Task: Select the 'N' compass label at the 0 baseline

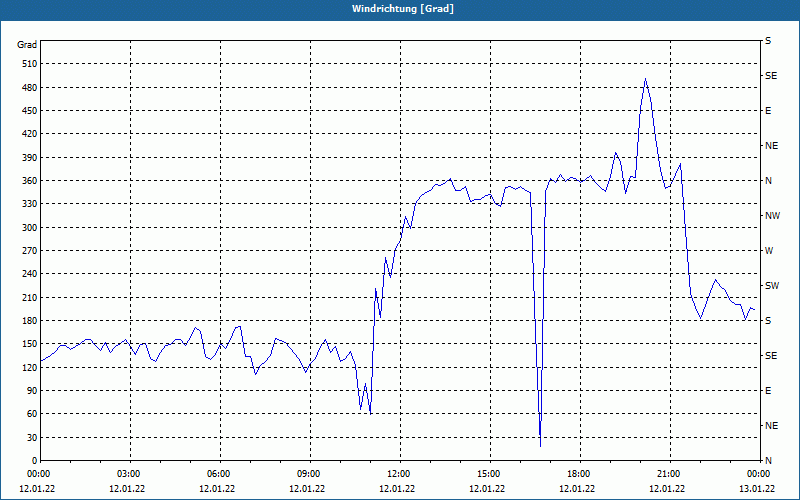Action: point(769,461)
